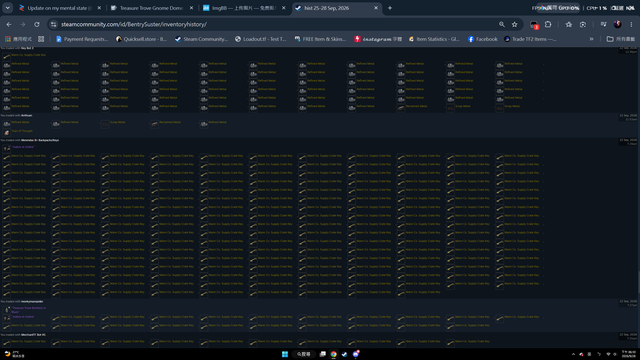
Task: Open the Facebook bookmark
Action: (483, 39)
